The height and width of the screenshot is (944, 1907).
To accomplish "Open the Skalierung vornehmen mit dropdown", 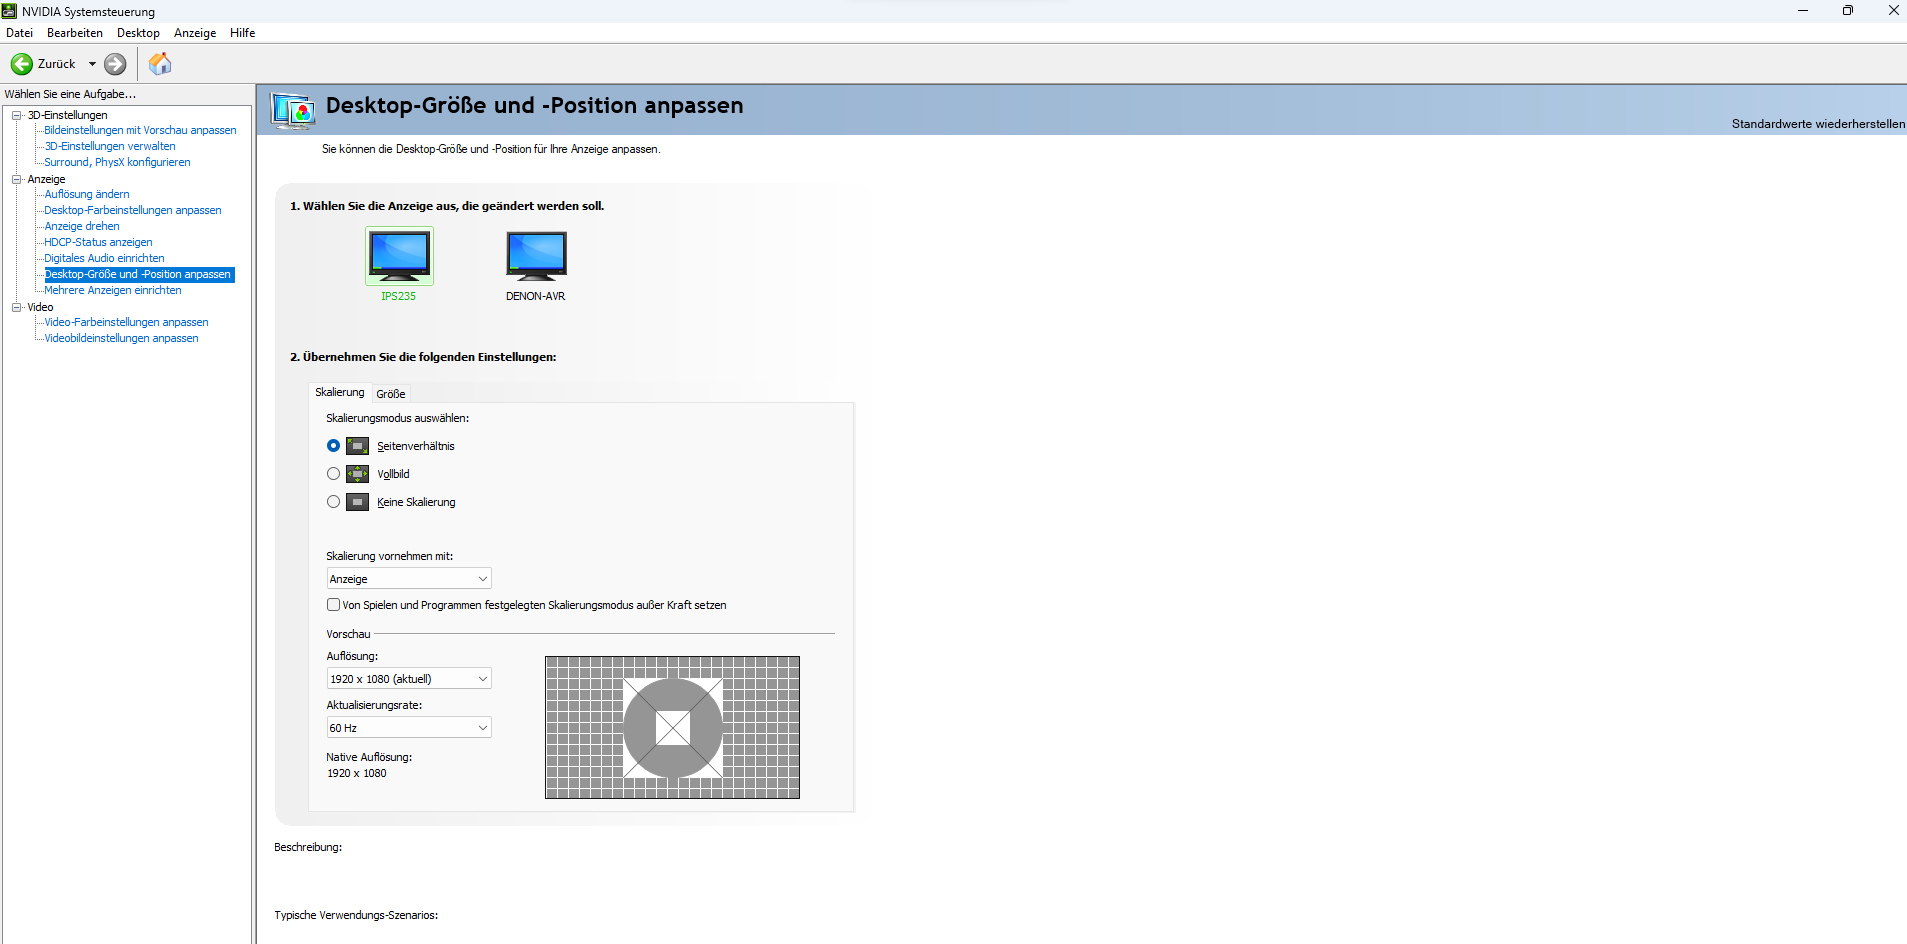I will [409, 579].
